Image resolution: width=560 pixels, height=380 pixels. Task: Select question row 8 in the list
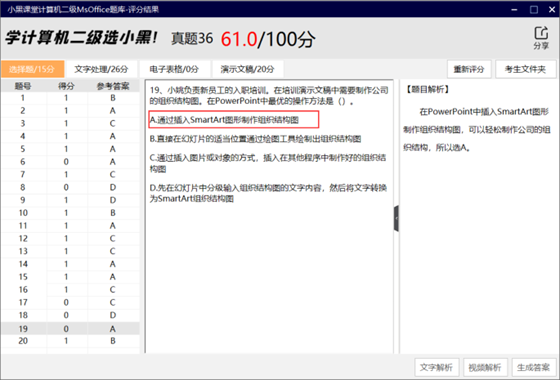coord(70,188)
